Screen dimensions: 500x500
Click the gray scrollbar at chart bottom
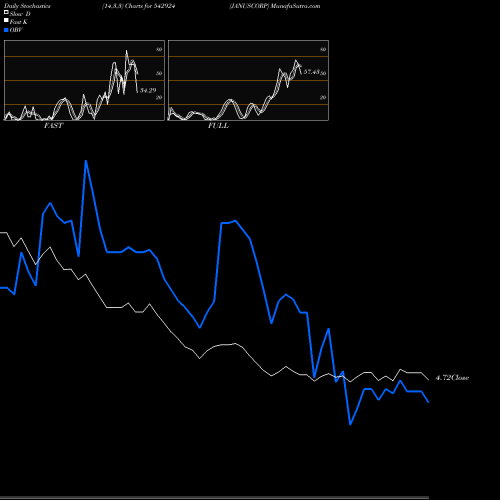click(x=214, y=498)
